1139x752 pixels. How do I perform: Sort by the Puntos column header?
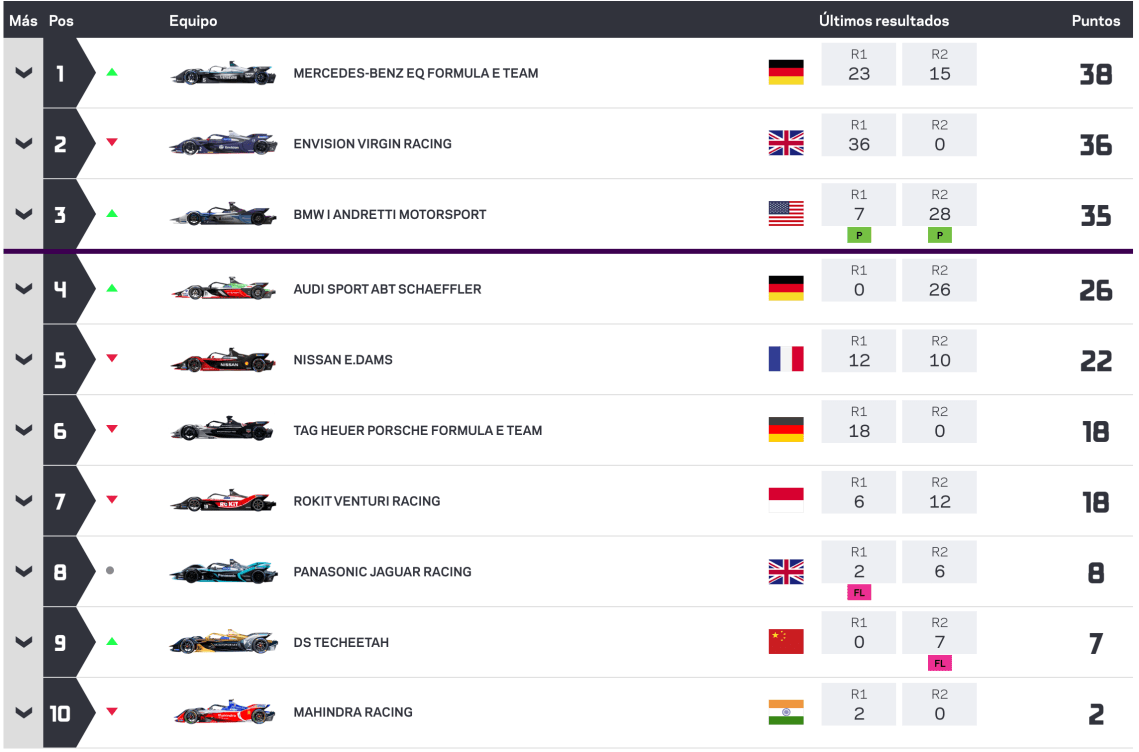coord(1095,20)
